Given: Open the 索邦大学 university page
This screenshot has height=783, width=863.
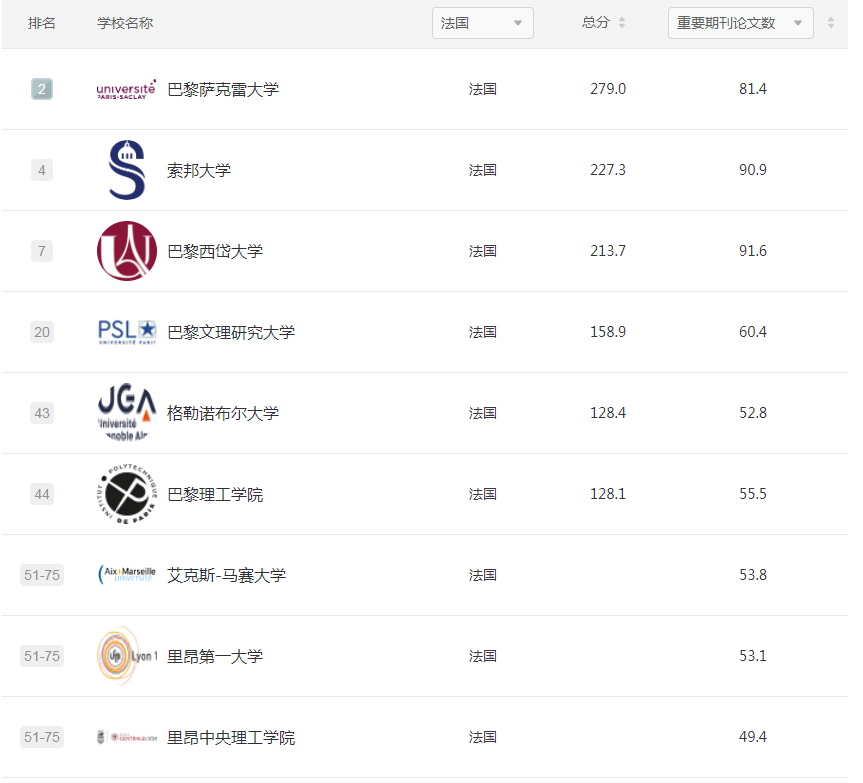Looking at the screenshot, I should pyautogui.click(x=200, y=170).
